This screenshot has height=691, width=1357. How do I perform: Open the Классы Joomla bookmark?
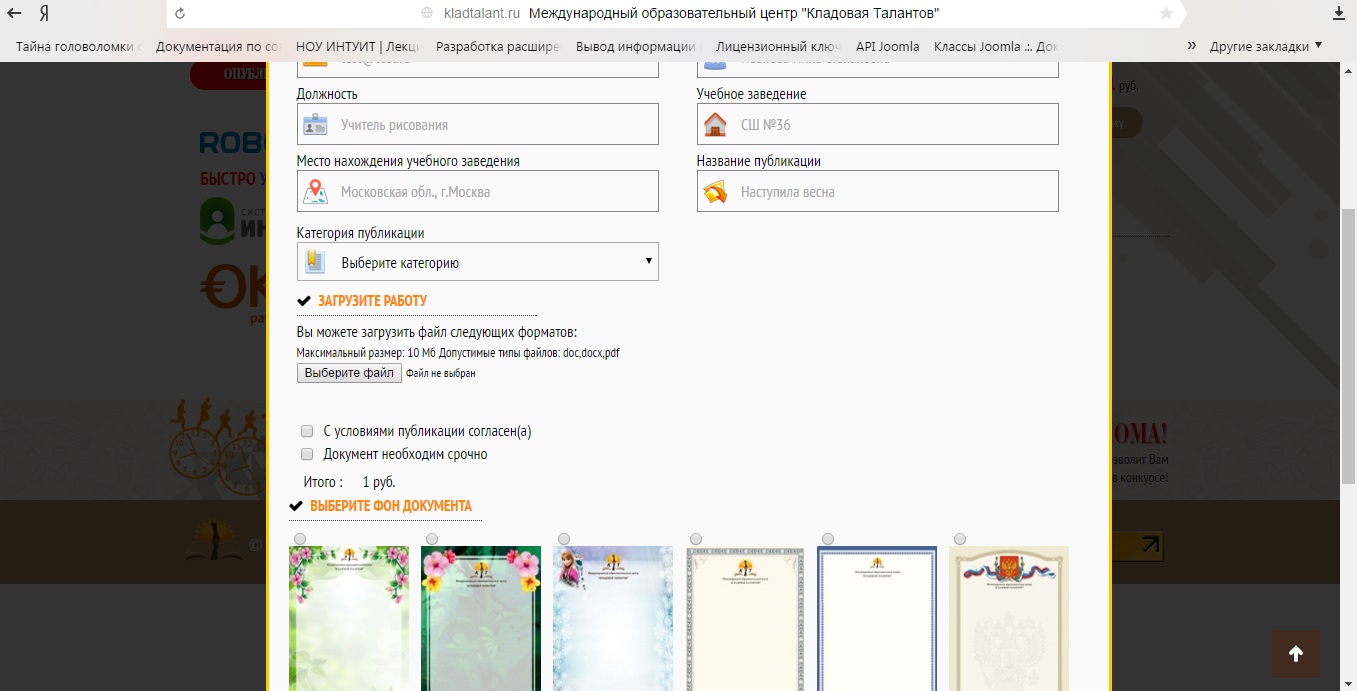(x=995, y=46)
